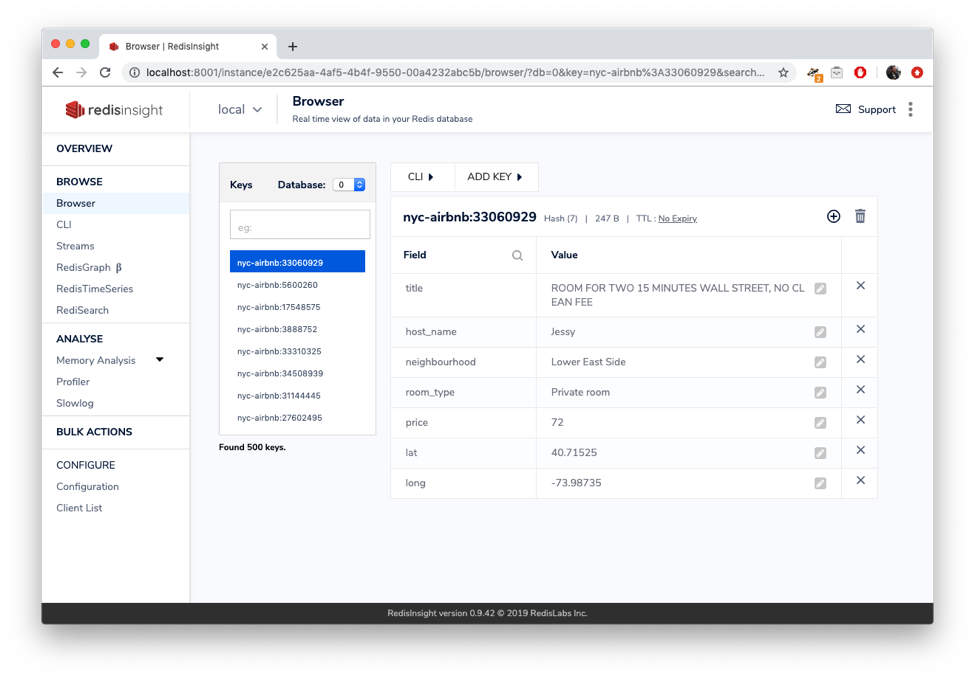This screenshot has height=677, width=974.
Task: Edit the host_name value with the pencil icon
Action: click(821, 331)
